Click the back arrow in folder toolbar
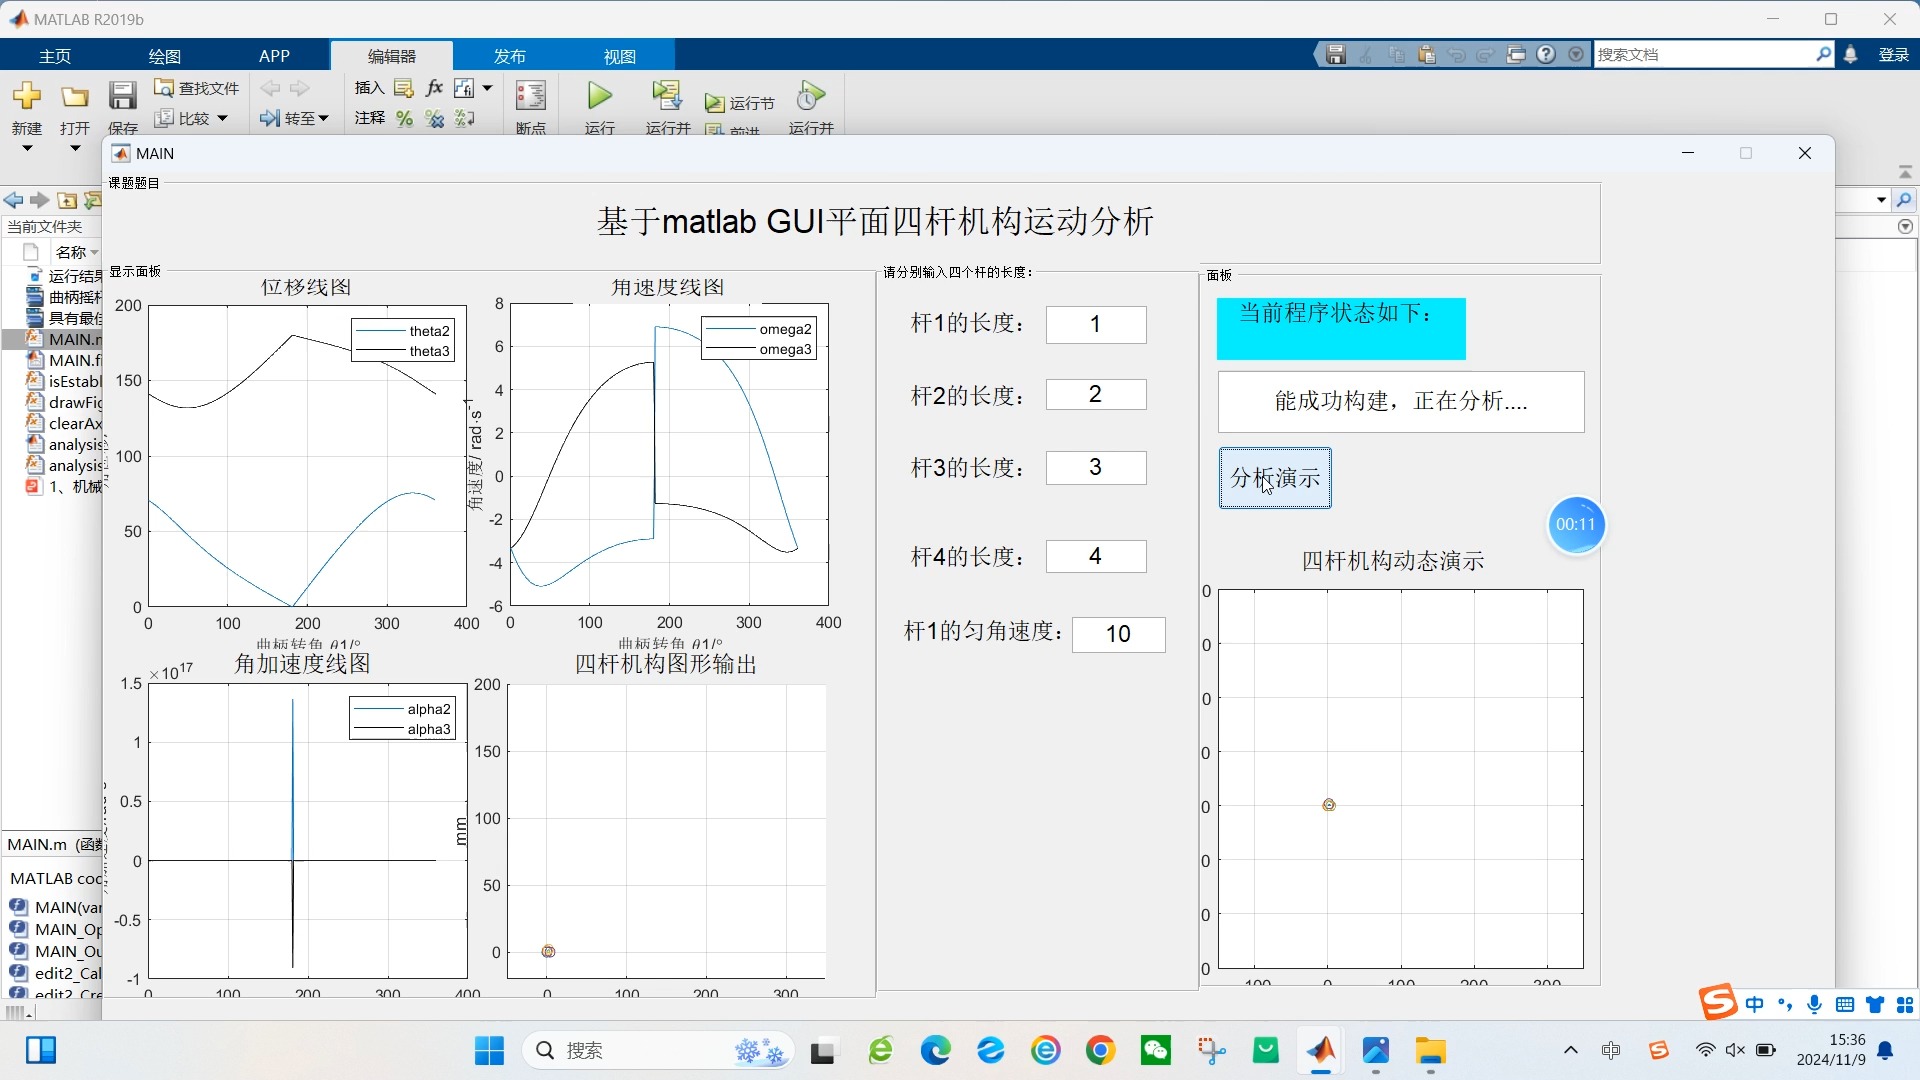 (x=14, y=200)
